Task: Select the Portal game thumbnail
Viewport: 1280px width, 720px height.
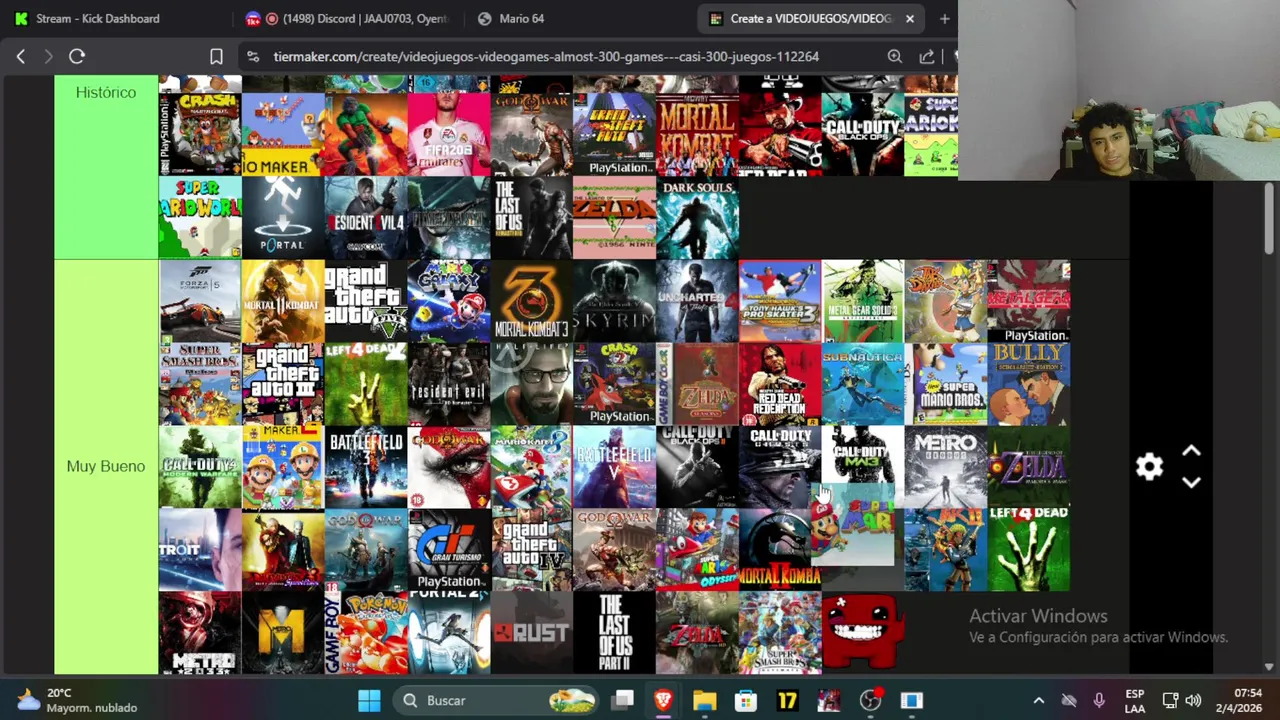Action: coord(283,217)
